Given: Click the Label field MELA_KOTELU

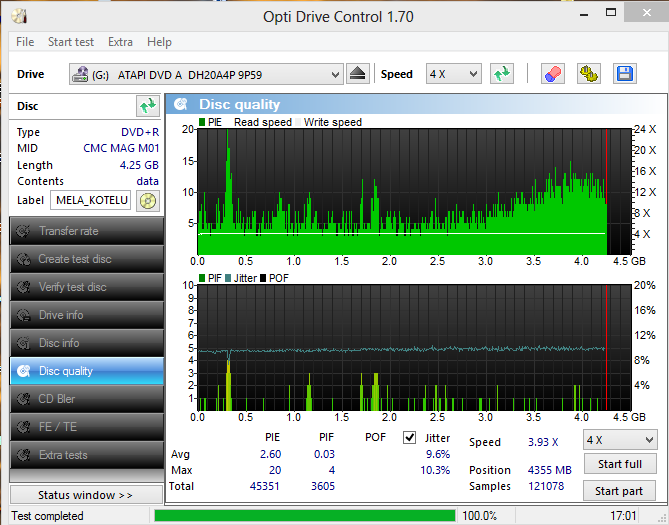Looking at the screenshot, I should (90, 200).
